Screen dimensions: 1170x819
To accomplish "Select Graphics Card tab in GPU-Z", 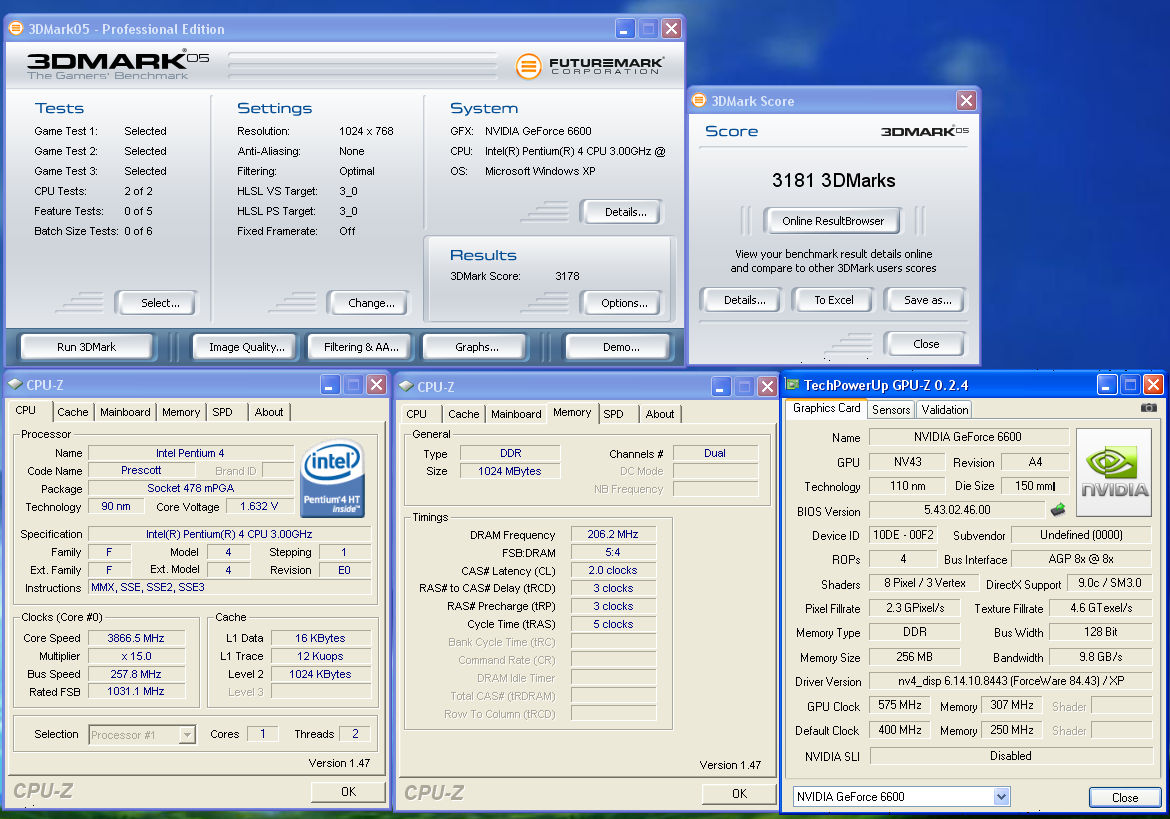I will pos(827,408).
